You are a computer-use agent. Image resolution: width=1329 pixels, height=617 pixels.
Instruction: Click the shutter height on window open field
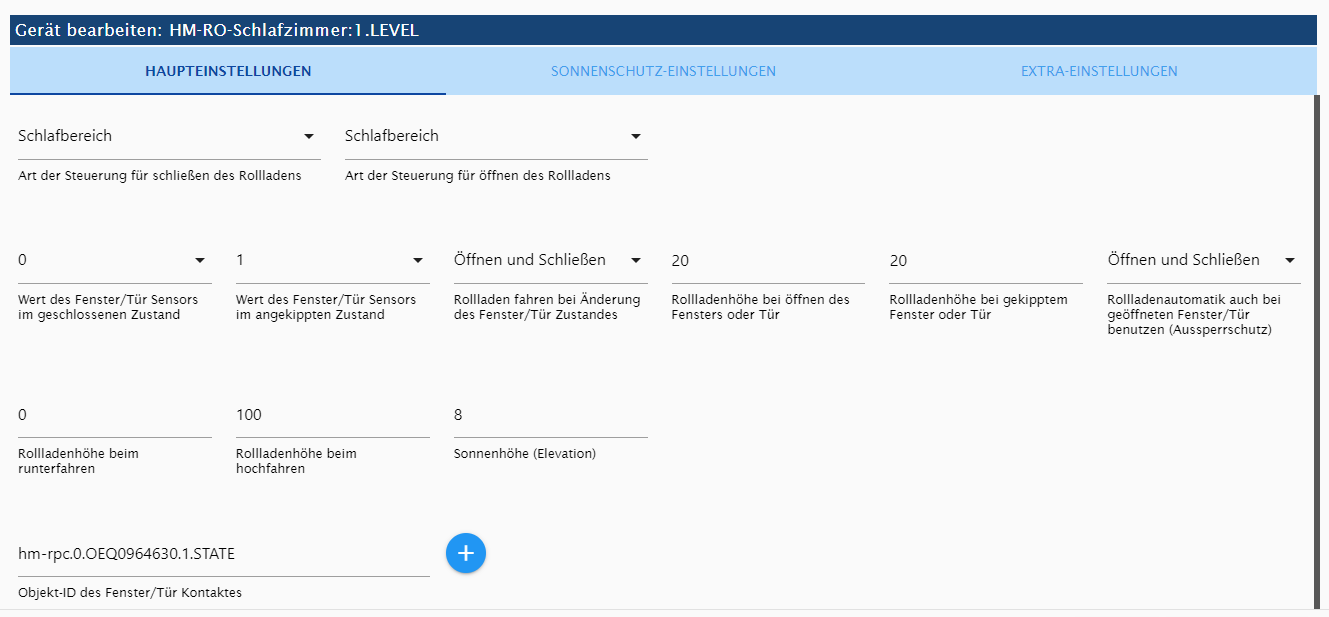click(x=768, y=261)
